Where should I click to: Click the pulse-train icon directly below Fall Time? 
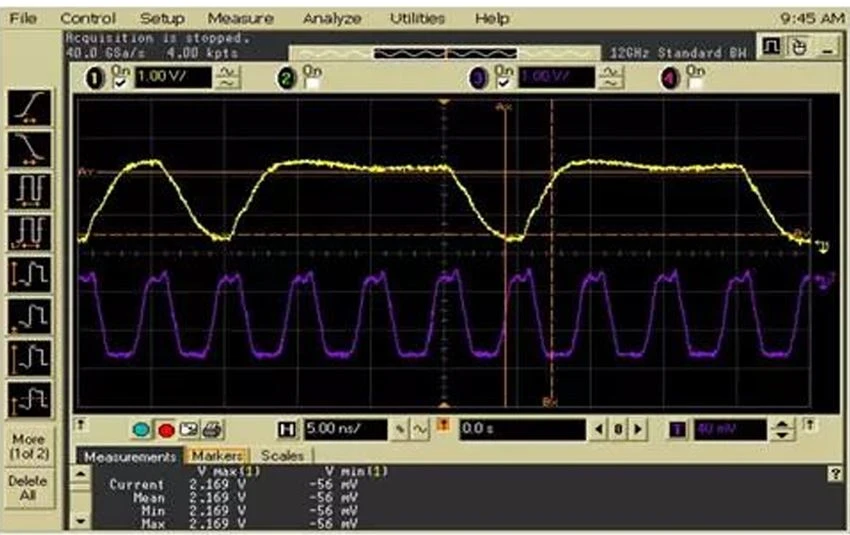click(30, 191)
